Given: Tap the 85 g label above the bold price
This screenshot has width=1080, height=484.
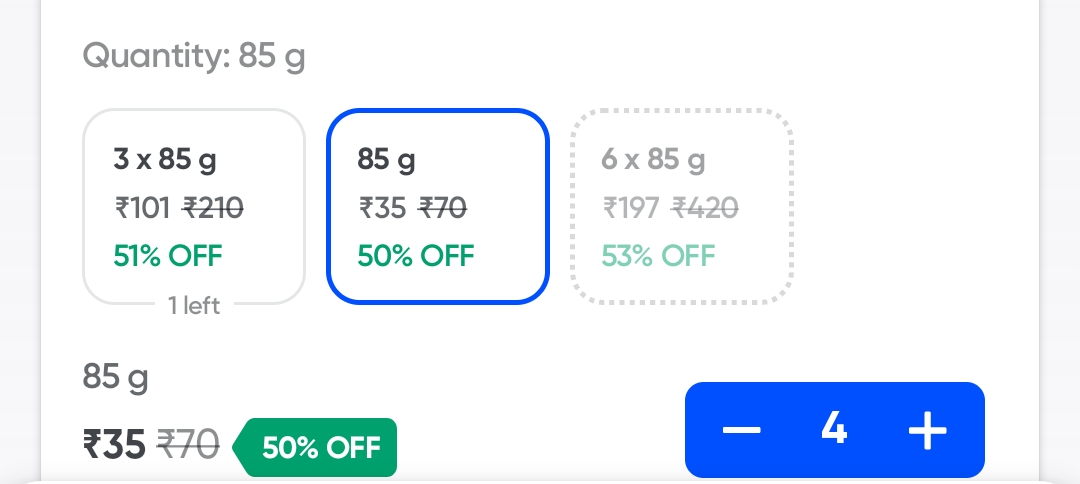Looking at the screenshot, I should click(x=115, y=378).
